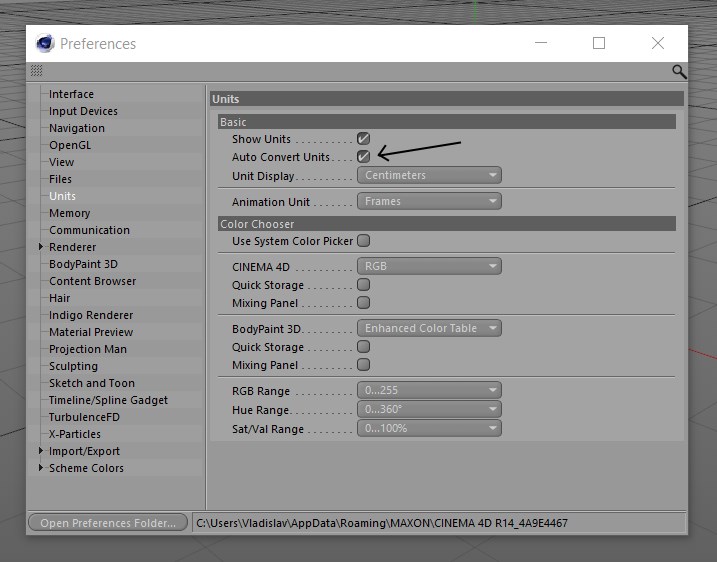Select Files preferences
The image size is (717, 562).
(x=60, y=179)
